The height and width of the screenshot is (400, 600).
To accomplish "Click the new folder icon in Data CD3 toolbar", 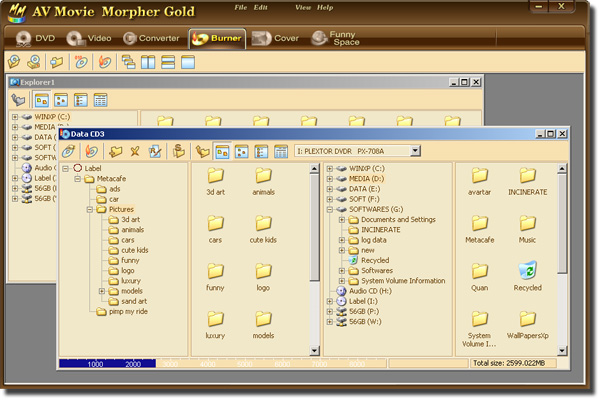I will 115,151.
